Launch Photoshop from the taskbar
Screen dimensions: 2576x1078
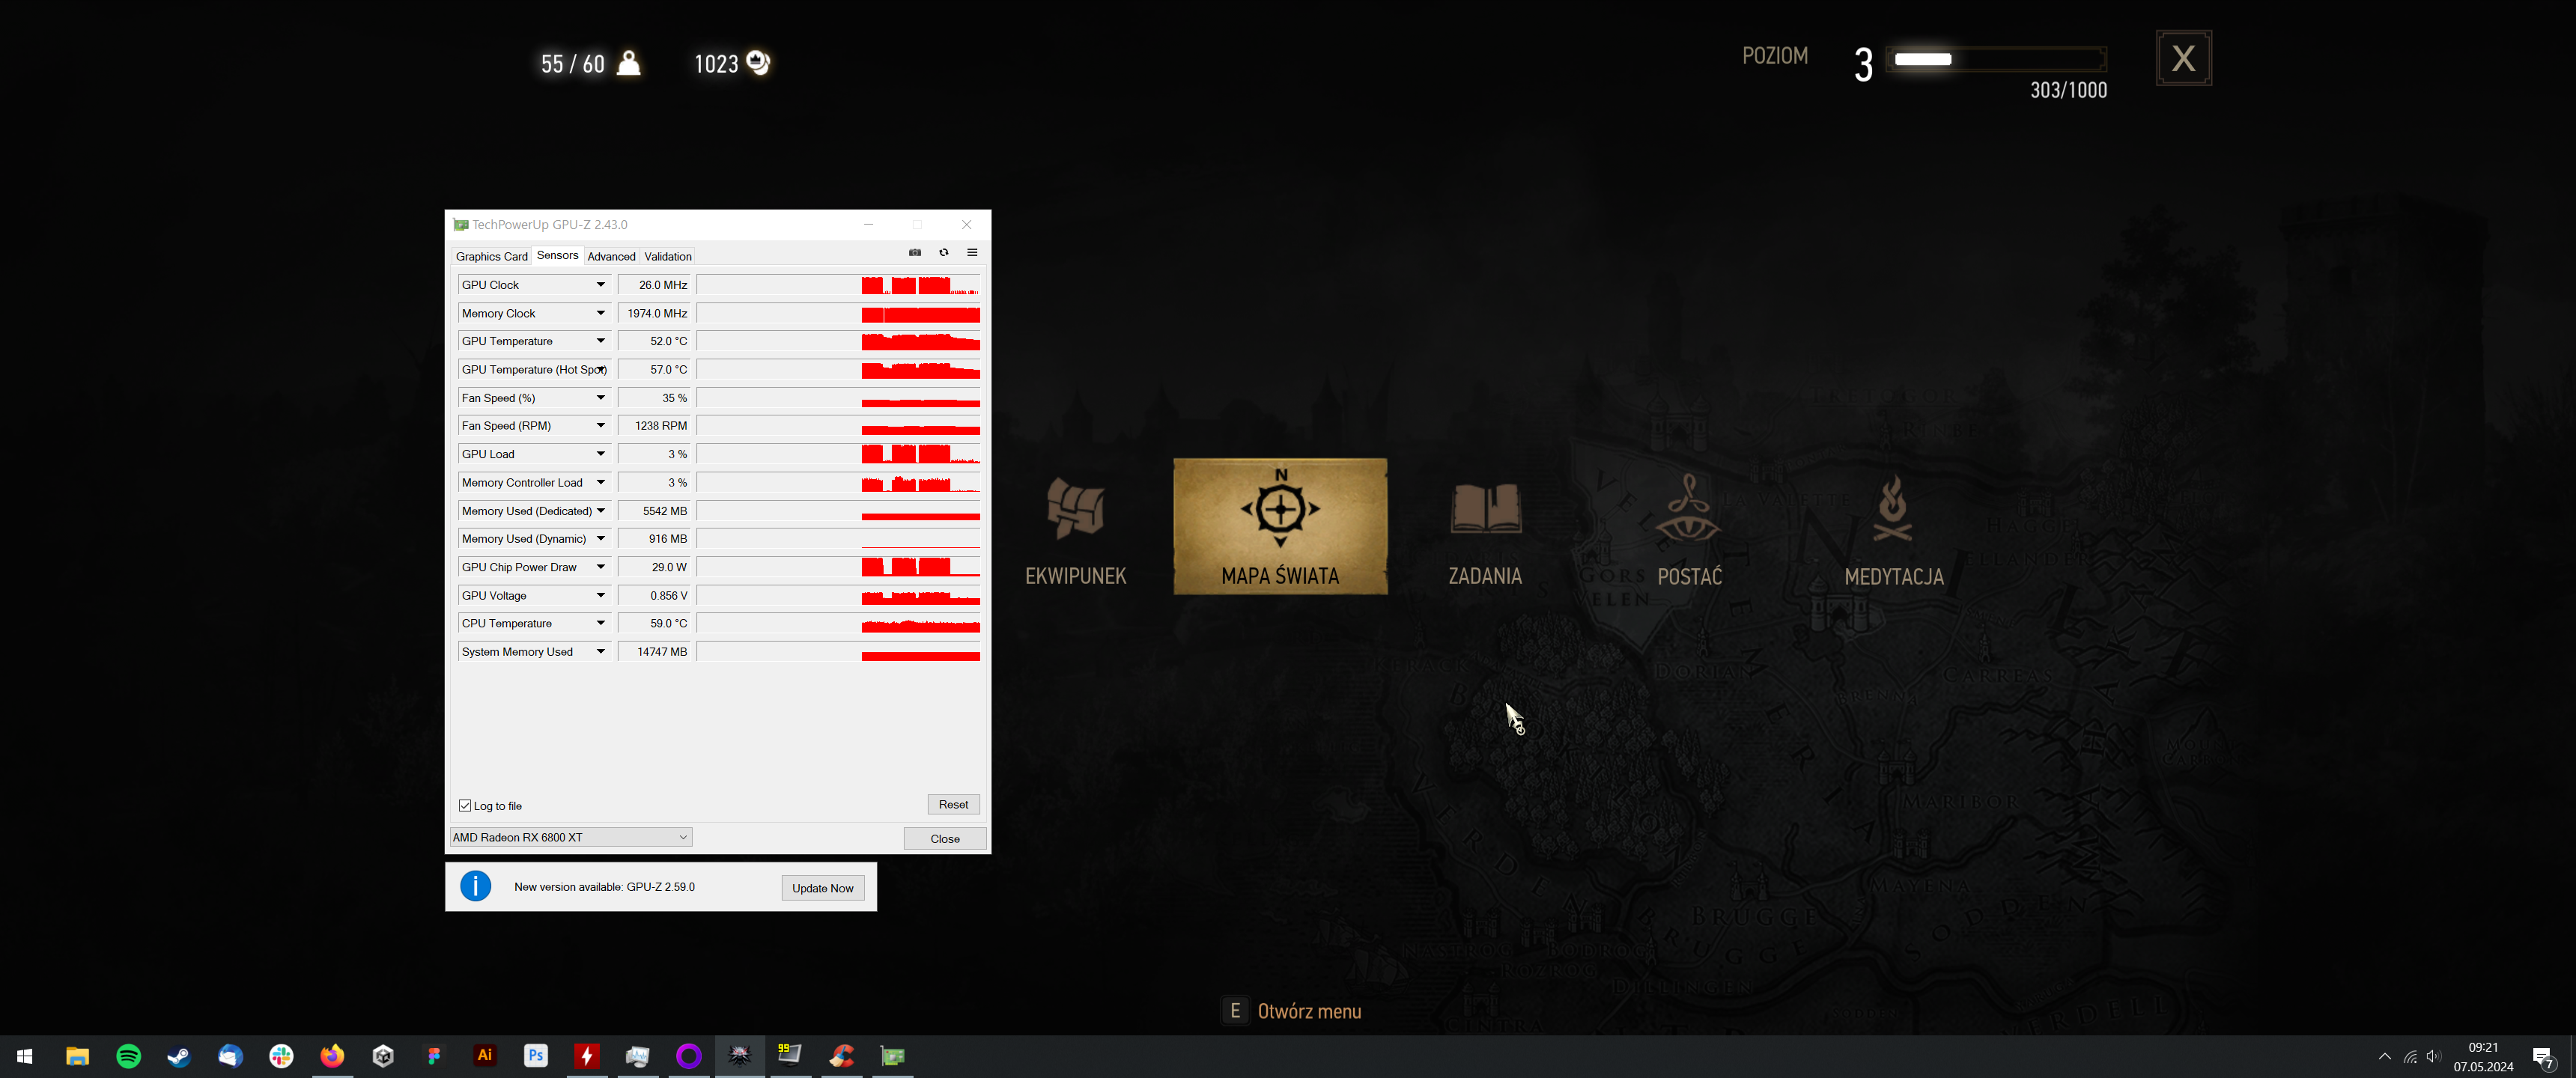click(536, 1056)
